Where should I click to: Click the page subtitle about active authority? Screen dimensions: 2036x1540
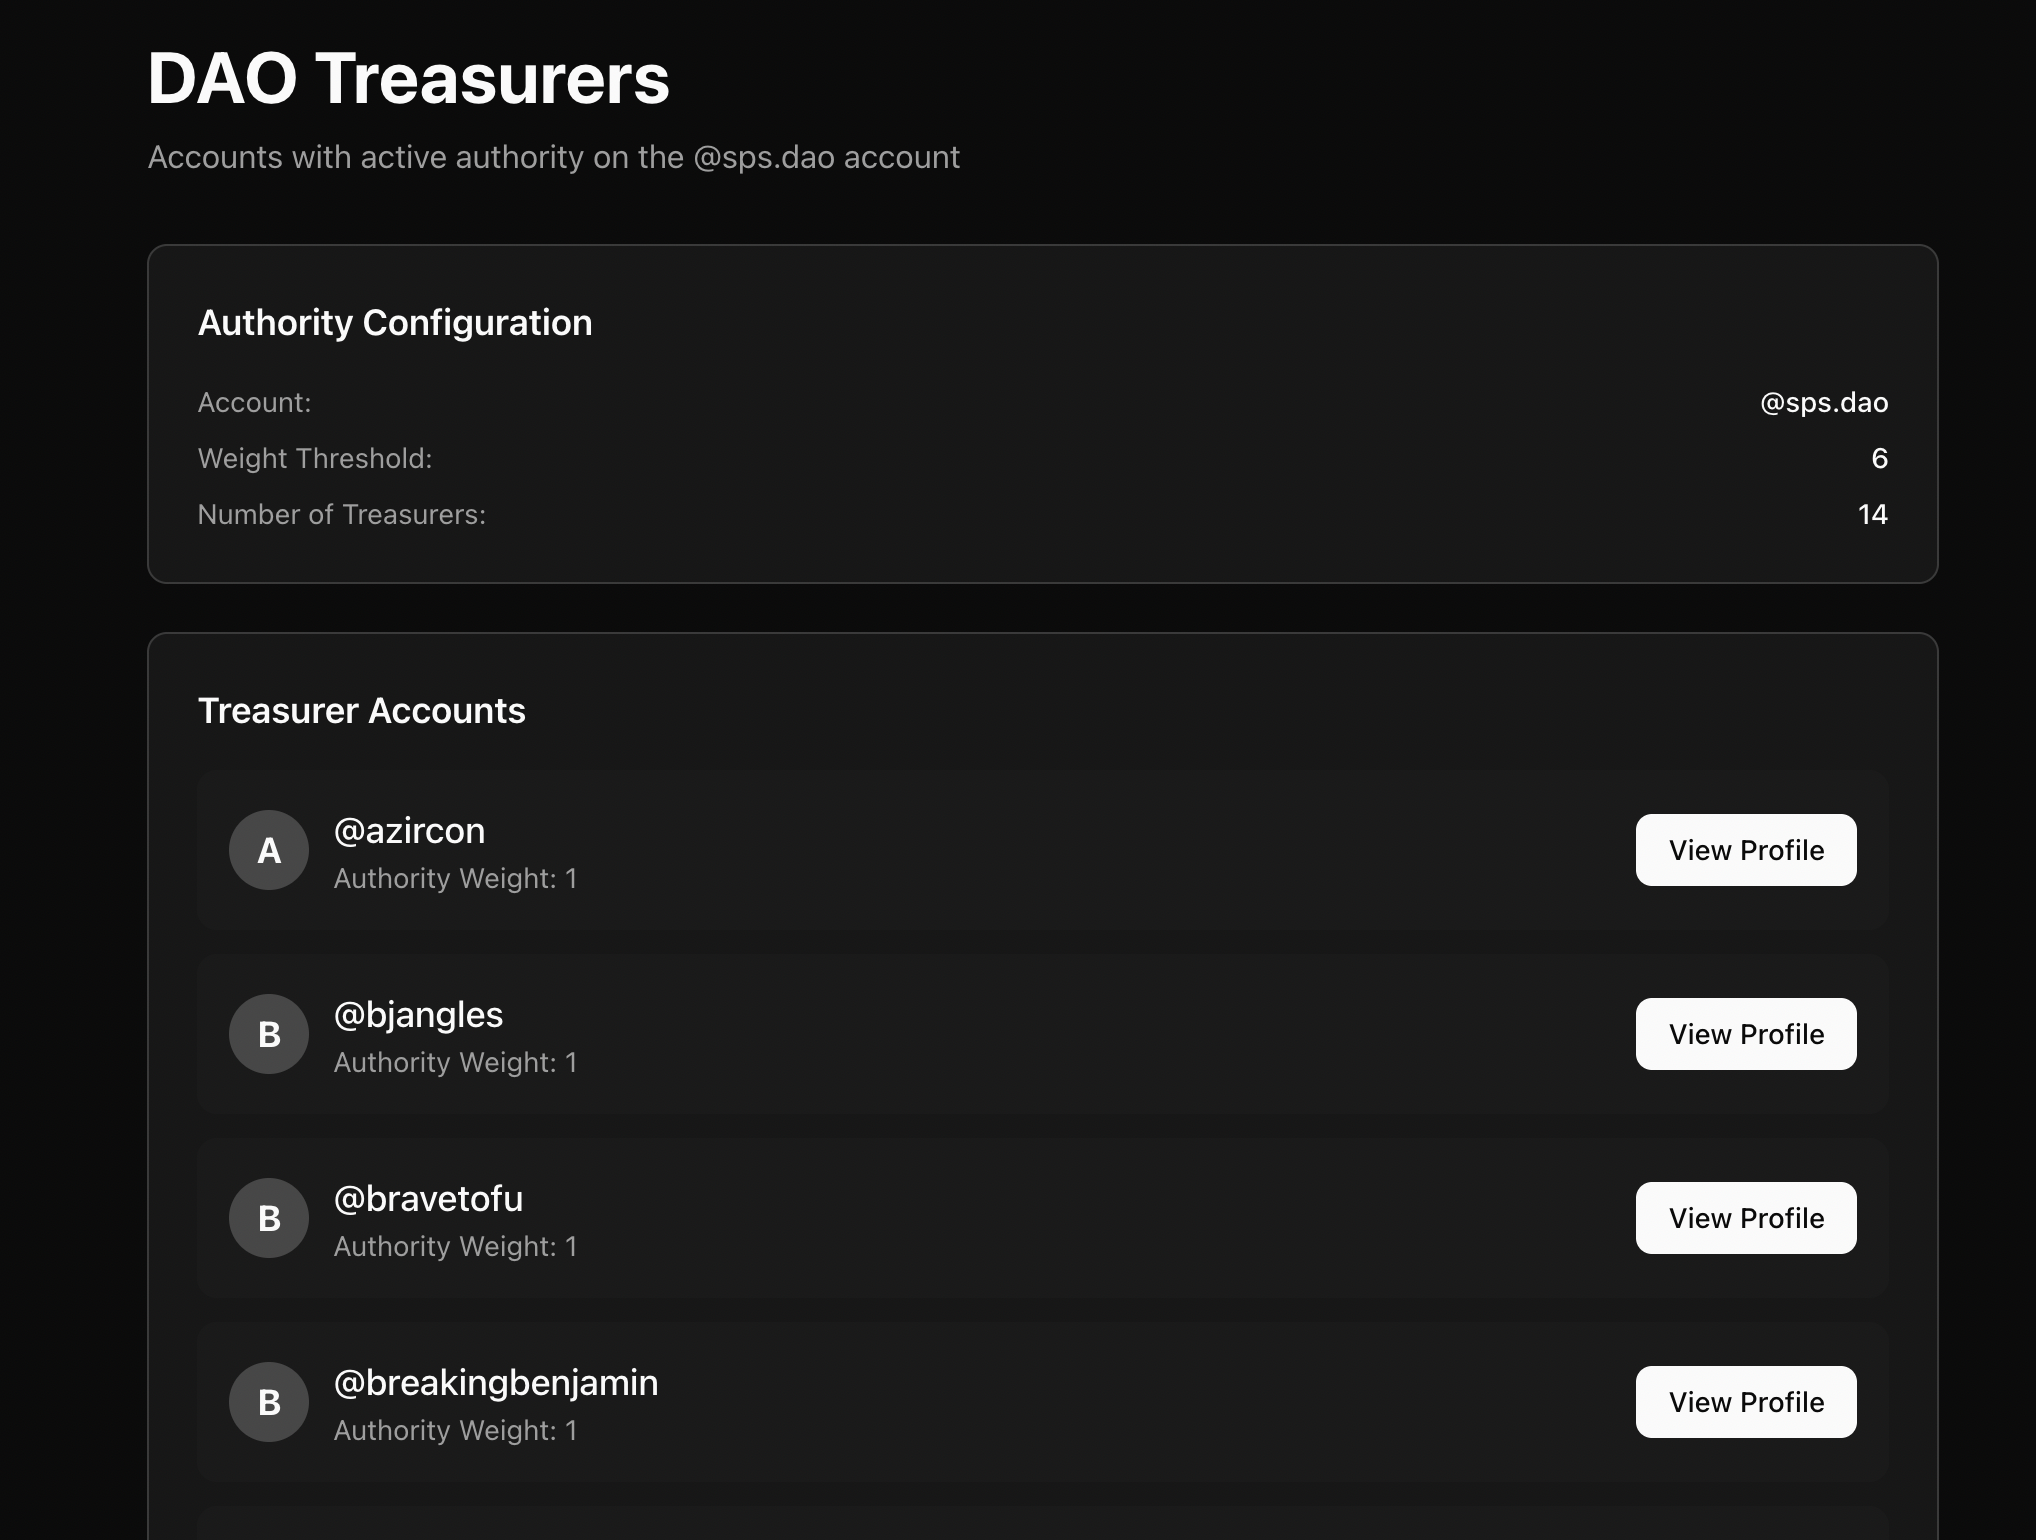click(553, 158)
